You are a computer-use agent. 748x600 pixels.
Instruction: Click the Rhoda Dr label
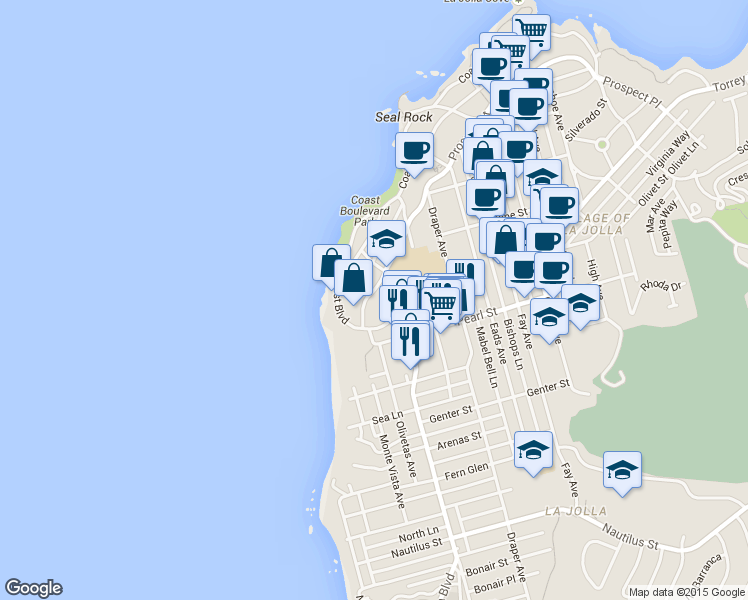[661, 285]
